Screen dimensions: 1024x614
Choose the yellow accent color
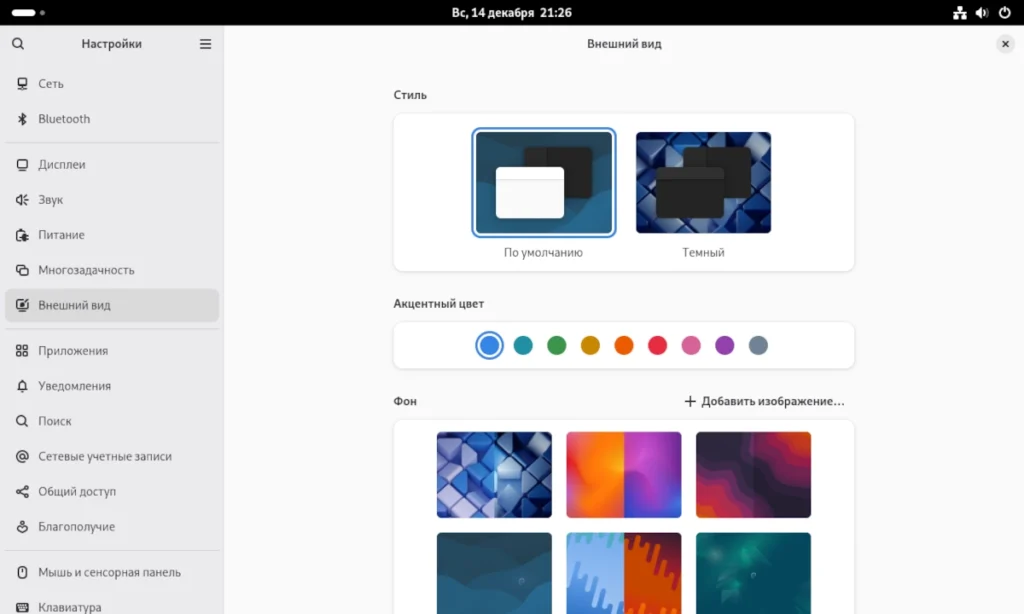(x=590, y=346)
